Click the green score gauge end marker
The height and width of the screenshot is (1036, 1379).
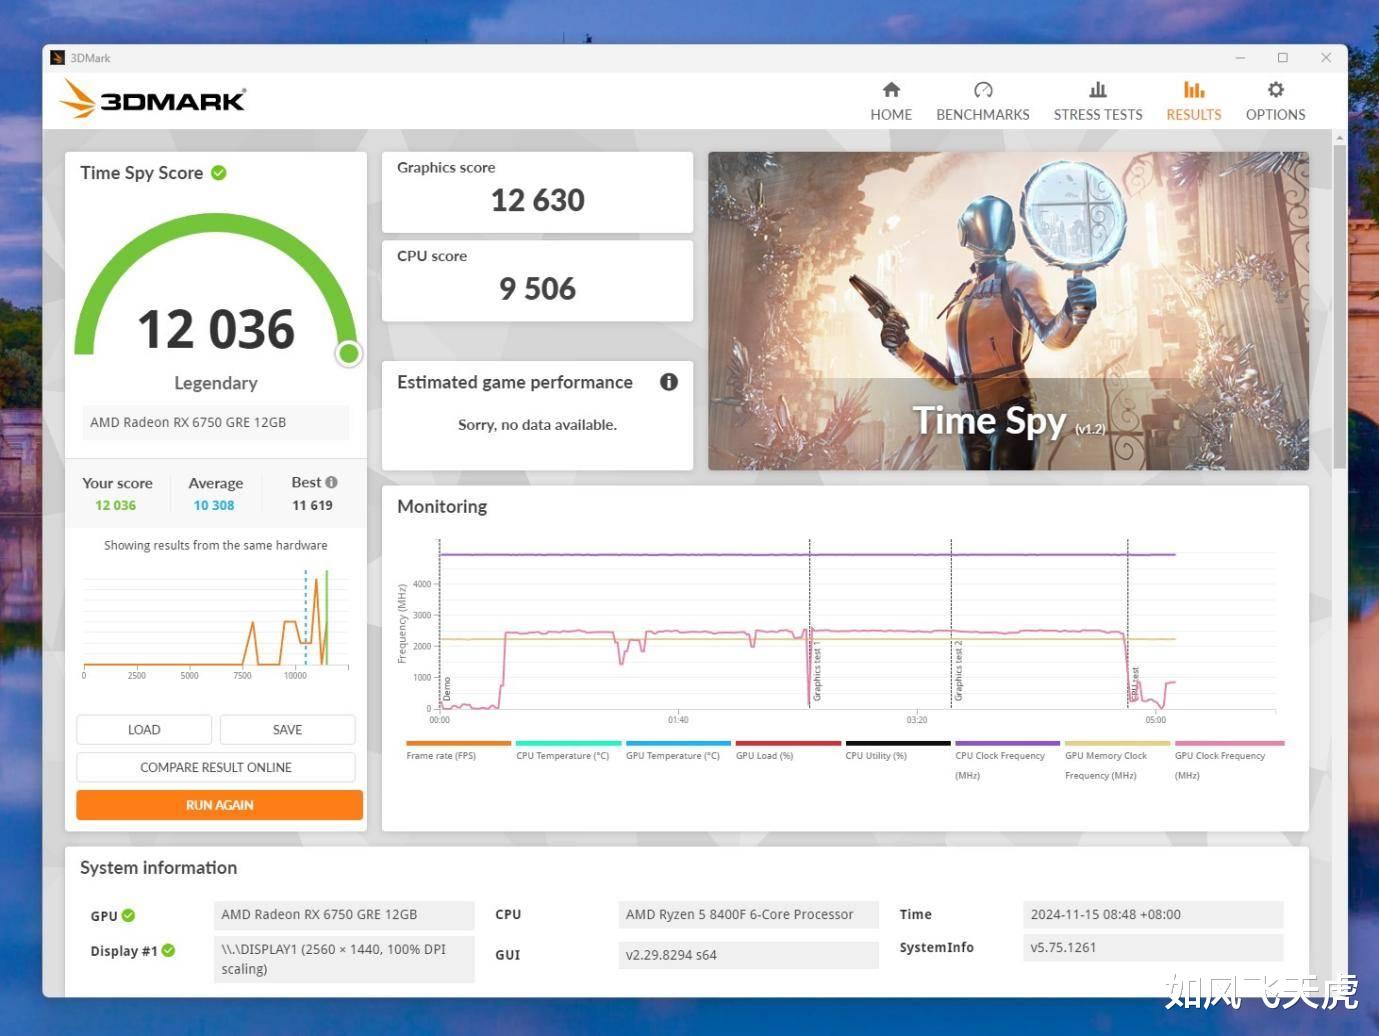[349, 353]
